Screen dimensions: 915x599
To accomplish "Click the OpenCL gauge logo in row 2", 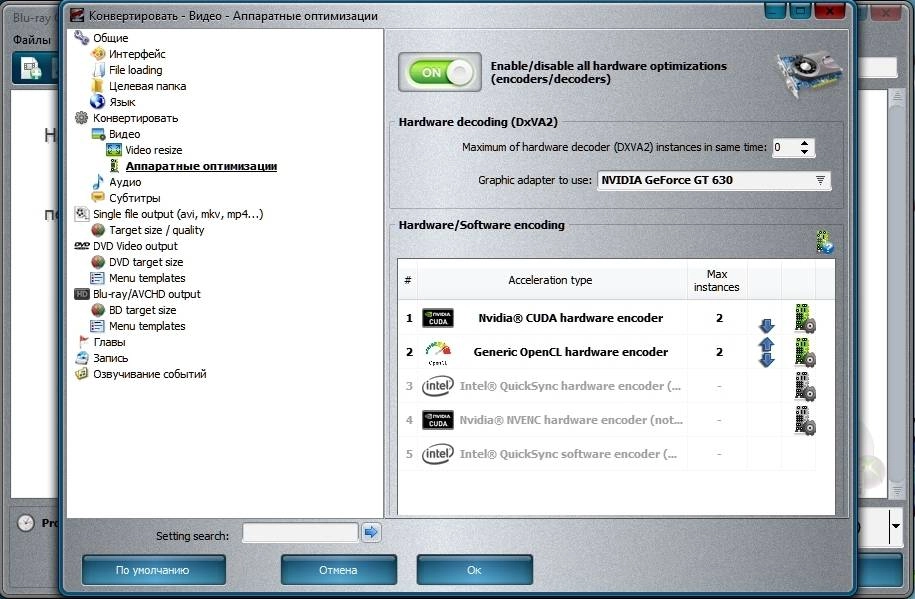I will tap(438, 353).
